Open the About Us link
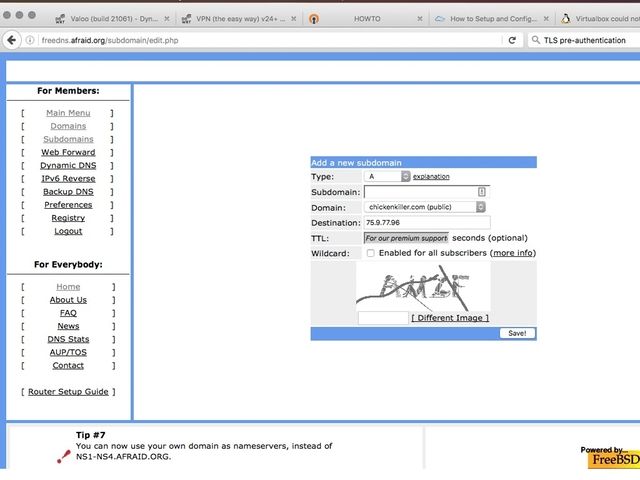This screenshot has height=480, width=640. 68,300
